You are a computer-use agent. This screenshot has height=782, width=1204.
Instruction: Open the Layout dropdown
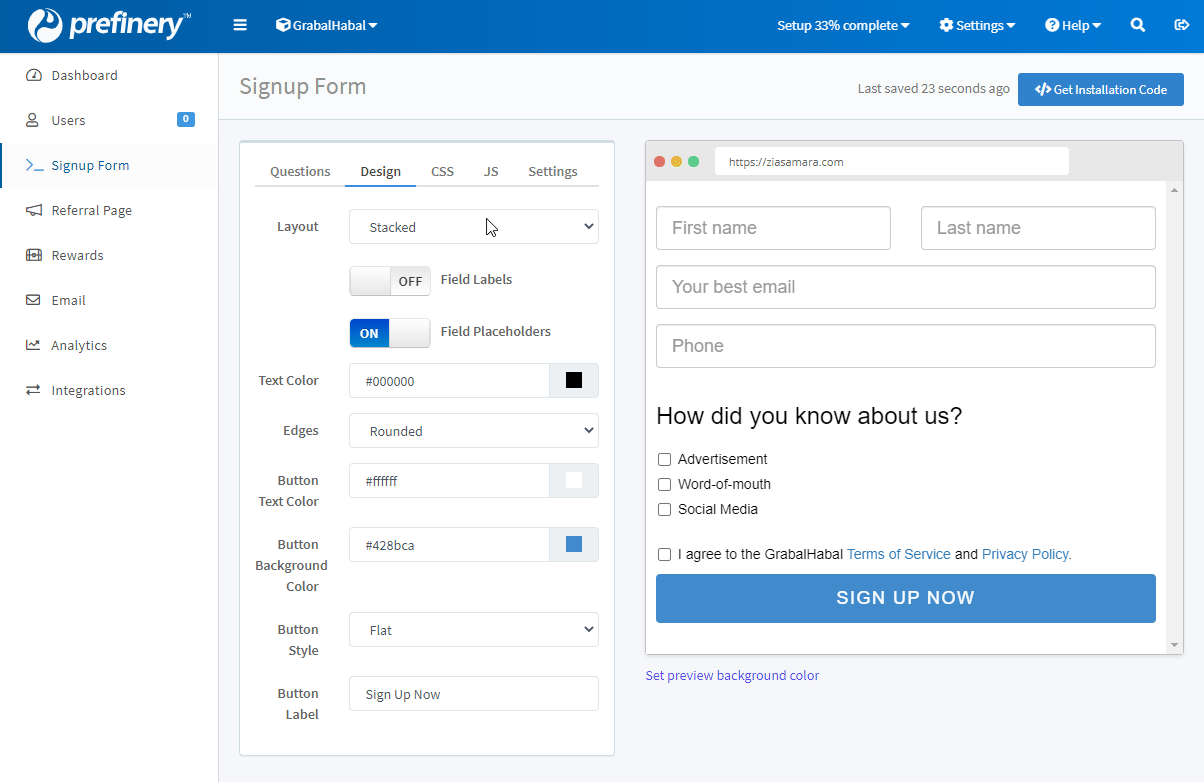tap(473, 226)
